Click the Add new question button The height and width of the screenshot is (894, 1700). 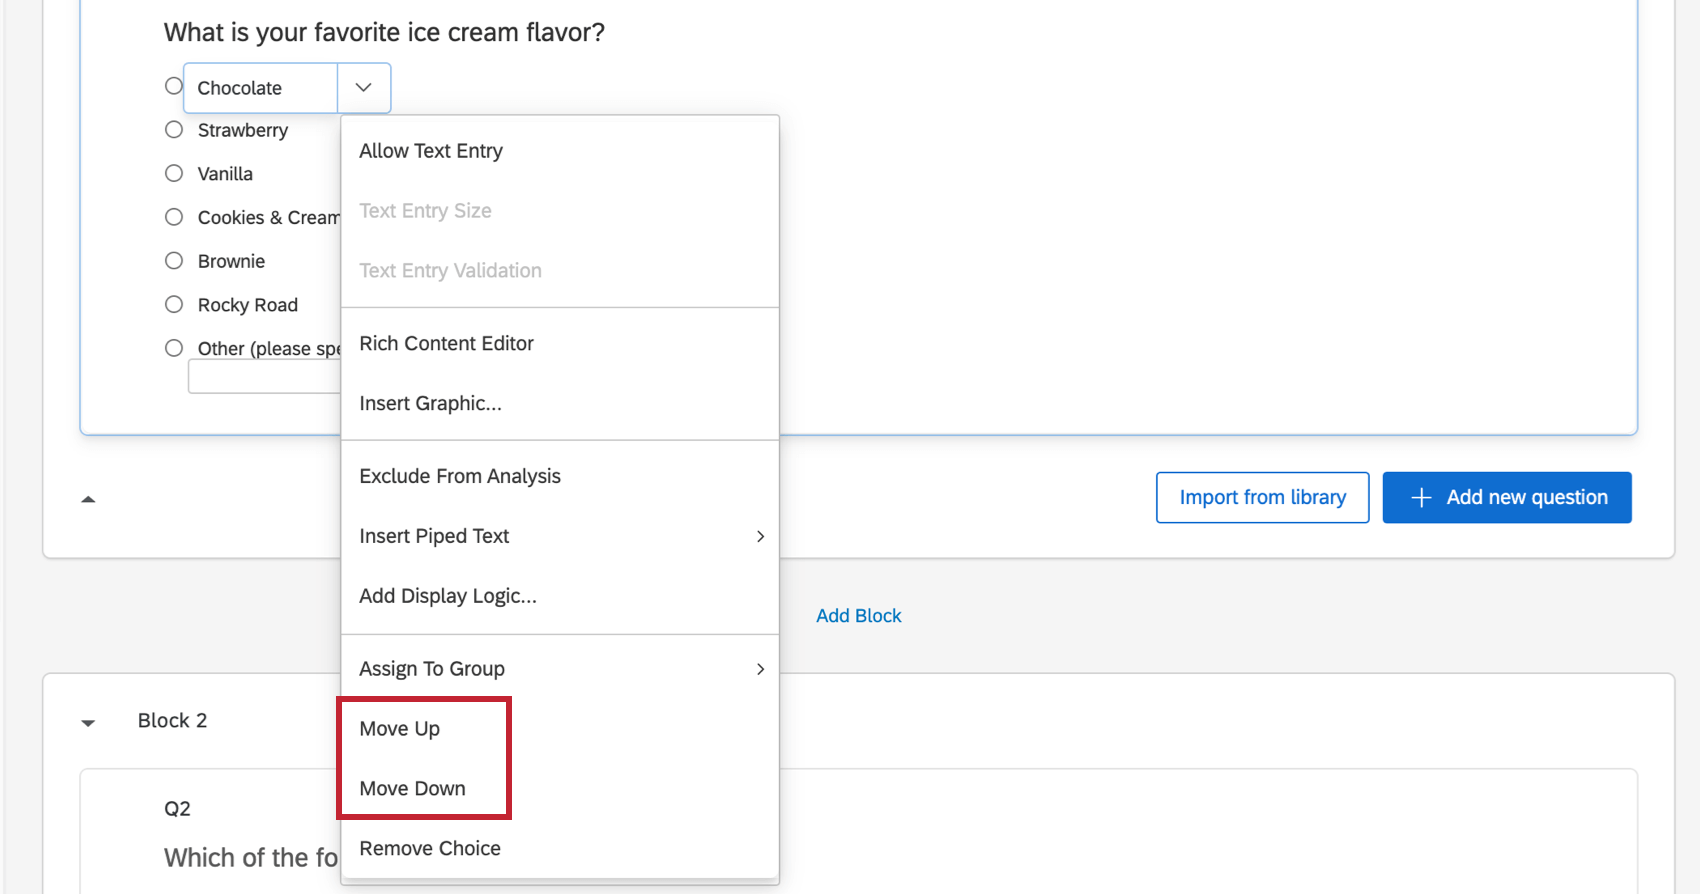coord(1507,498)
